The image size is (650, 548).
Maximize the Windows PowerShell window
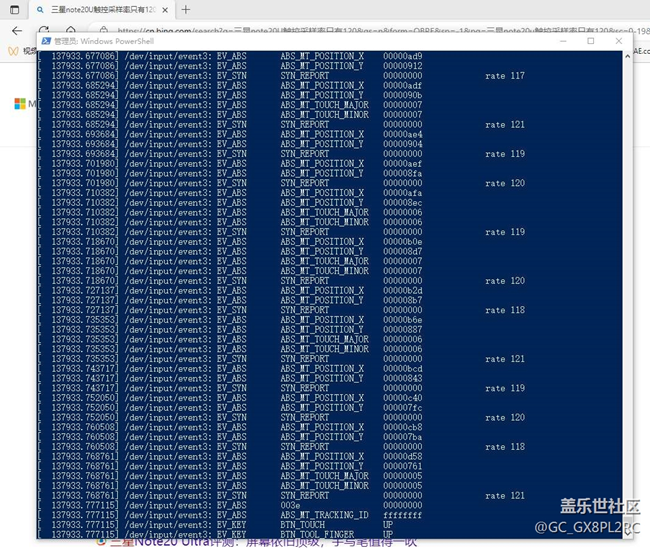click(590, 42)
